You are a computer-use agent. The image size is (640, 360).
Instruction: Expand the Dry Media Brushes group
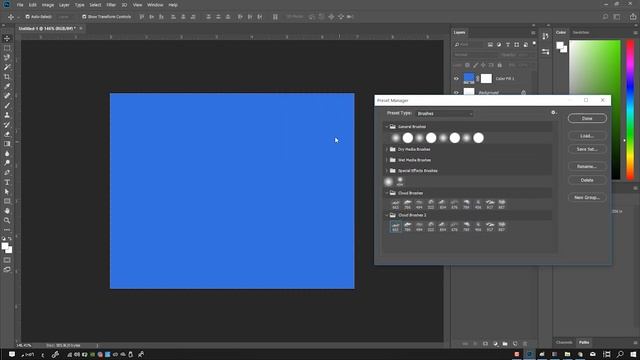pyautogui.click(x=387, y=149)
